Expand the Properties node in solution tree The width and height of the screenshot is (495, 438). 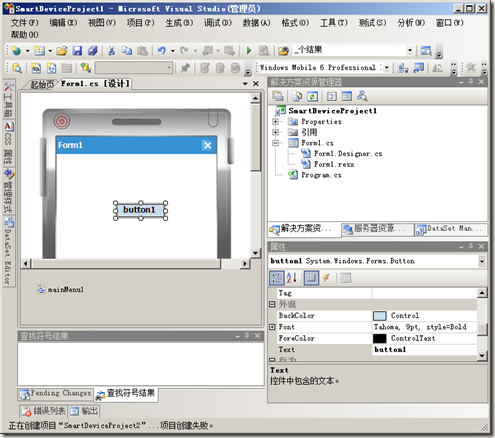pyautogui.click(x=275, y=122)
